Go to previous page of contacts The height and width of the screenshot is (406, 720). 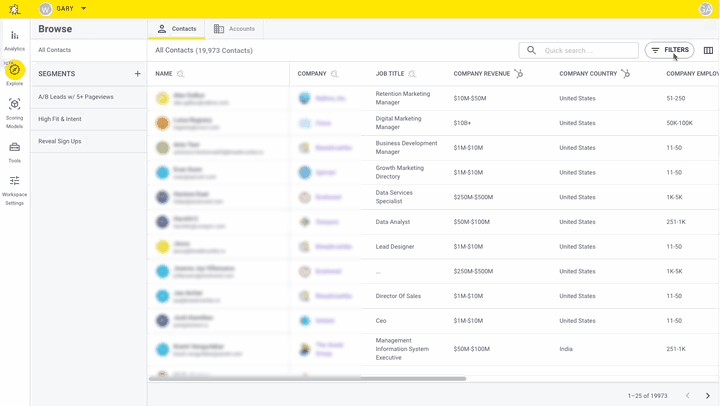(687, 395)
